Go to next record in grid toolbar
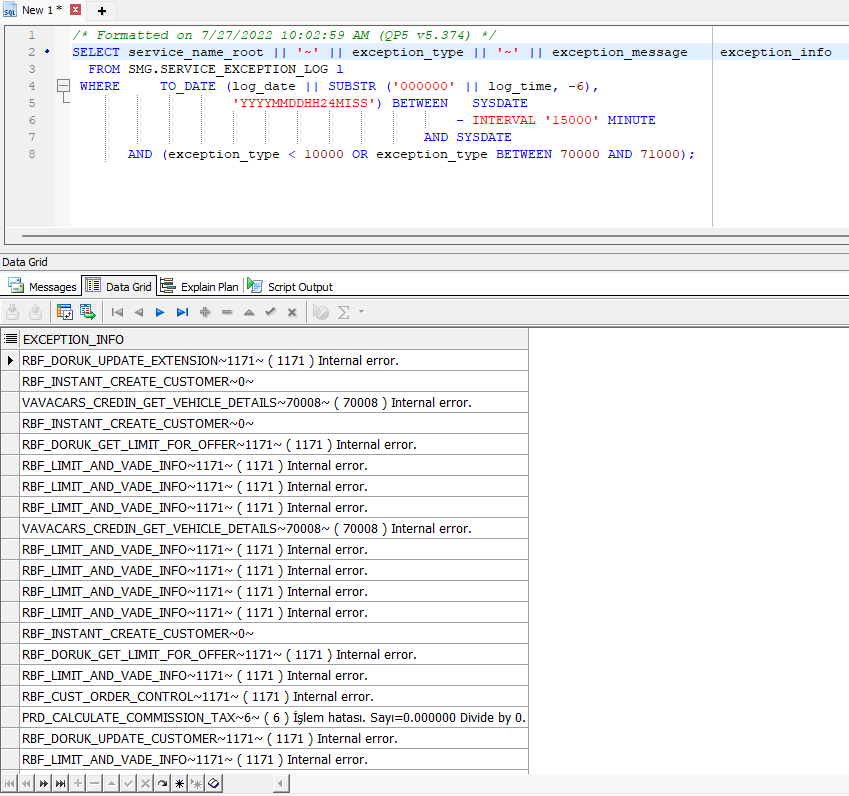The height and width of the screenshot is (796, 849). click(x=160, y=312)
